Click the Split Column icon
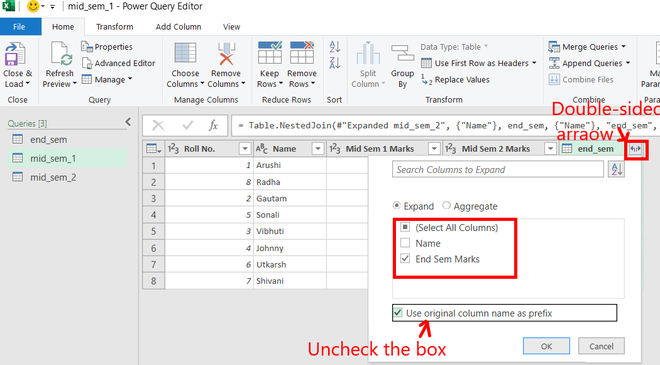 click(x=368, y=53)
